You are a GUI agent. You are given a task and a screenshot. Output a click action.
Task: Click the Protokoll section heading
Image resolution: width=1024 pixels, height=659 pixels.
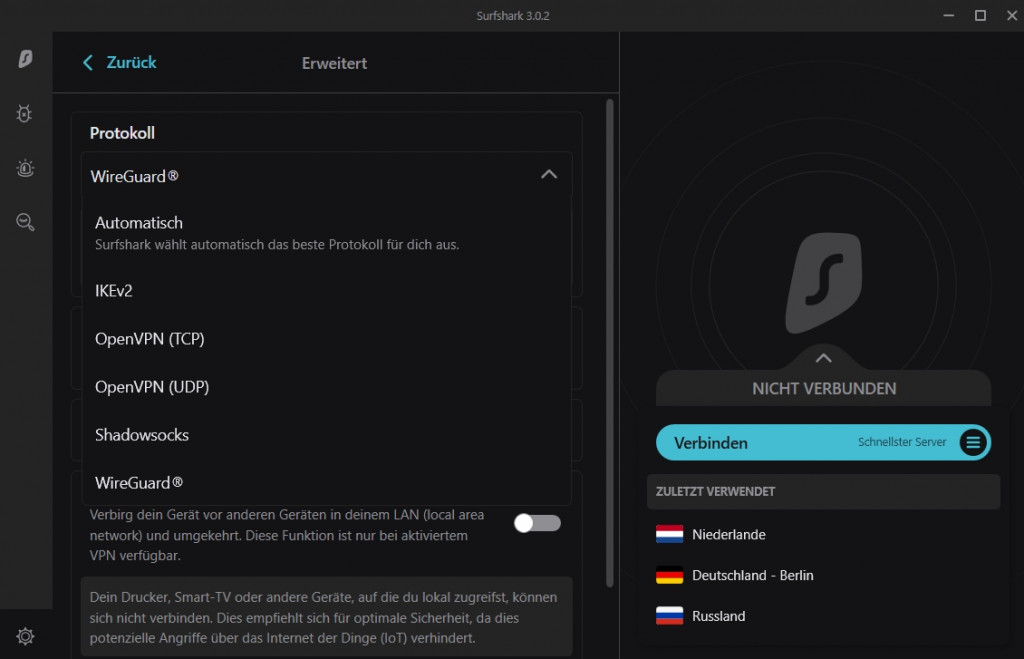122,133
